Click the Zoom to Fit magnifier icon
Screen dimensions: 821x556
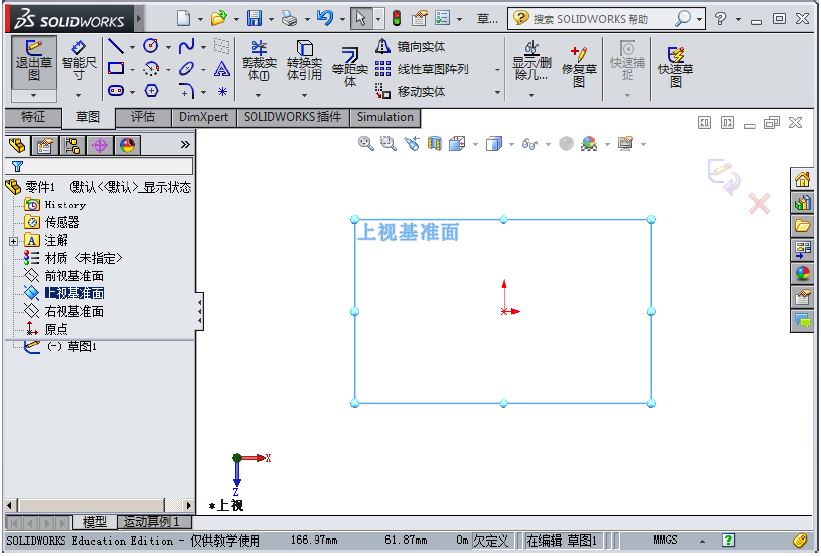(366, 144)
